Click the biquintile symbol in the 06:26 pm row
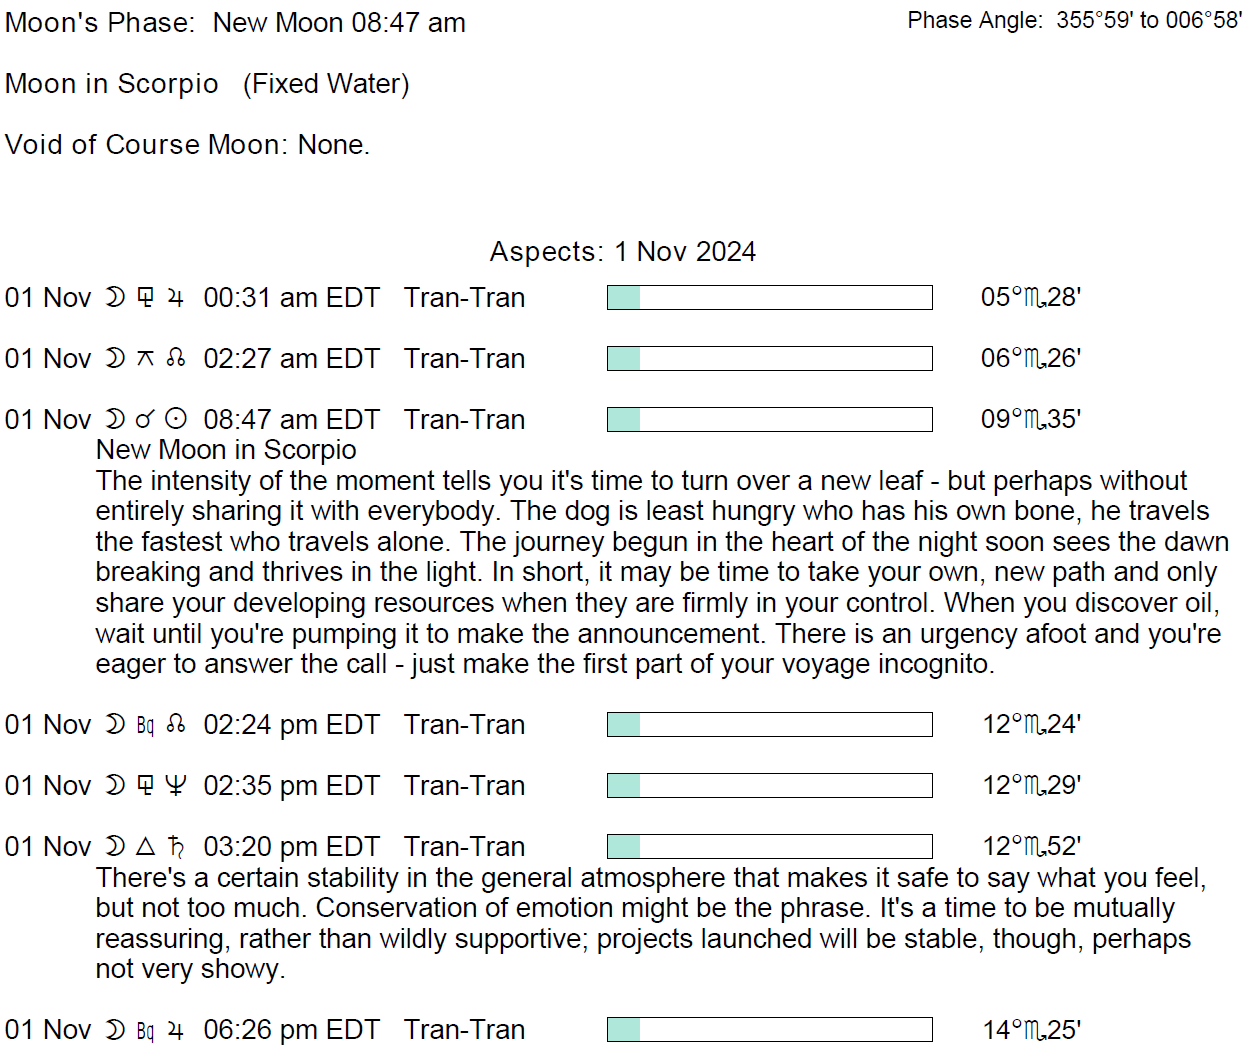The height and width of the screenshot is (1064, 1259). coord(146,1030)
